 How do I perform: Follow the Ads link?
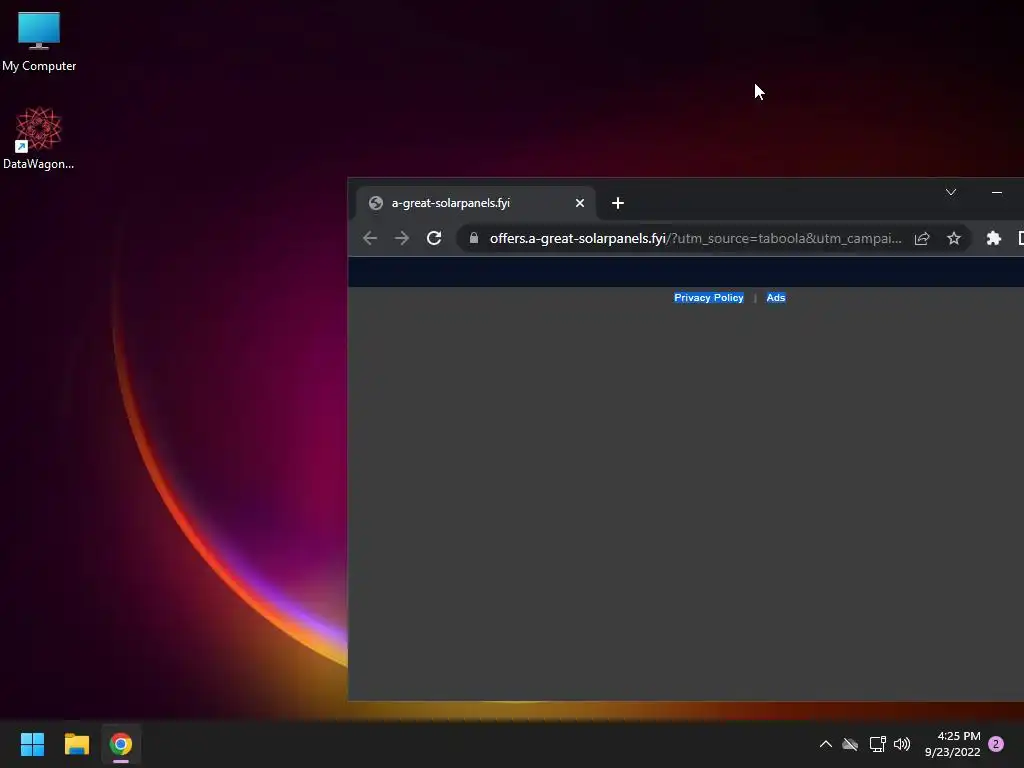[776, 298]
